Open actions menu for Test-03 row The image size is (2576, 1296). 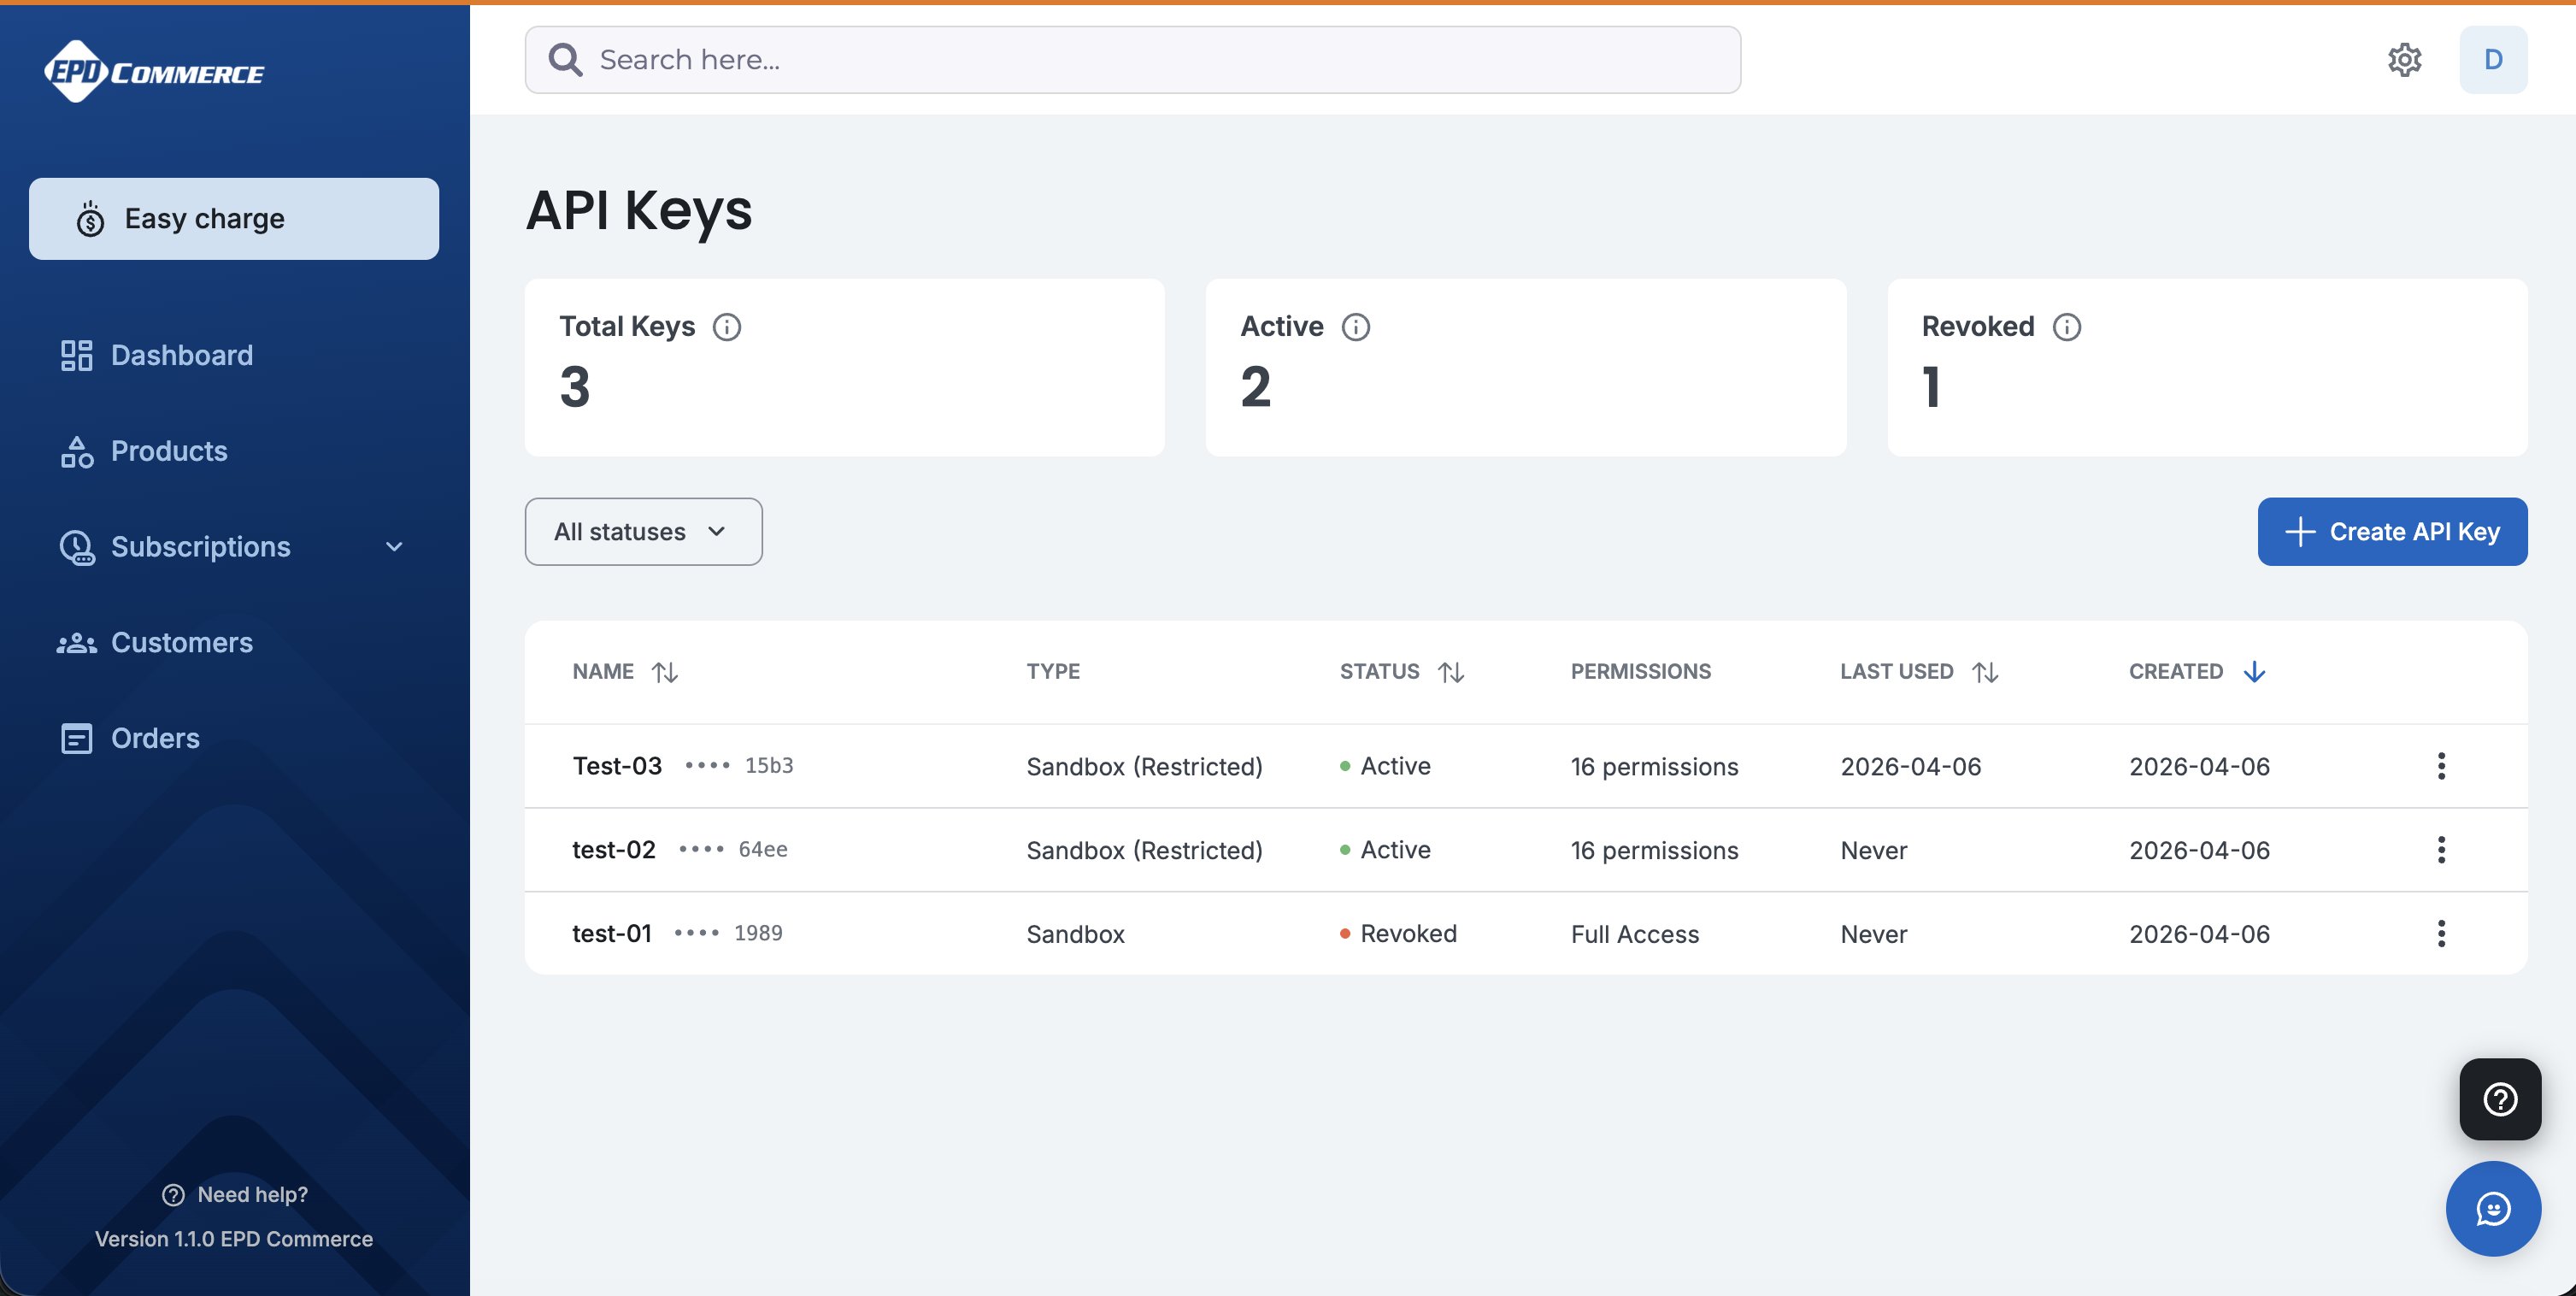pos(2441,766)
